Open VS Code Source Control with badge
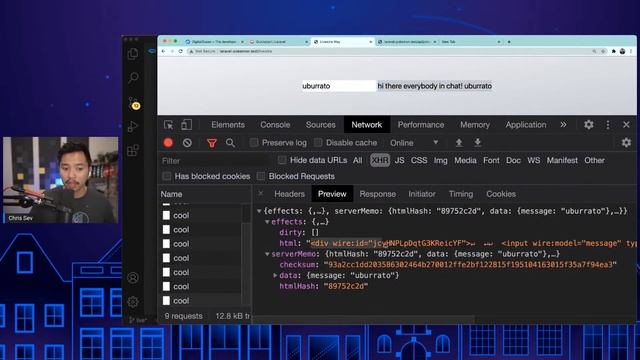 tap(134, 104)
